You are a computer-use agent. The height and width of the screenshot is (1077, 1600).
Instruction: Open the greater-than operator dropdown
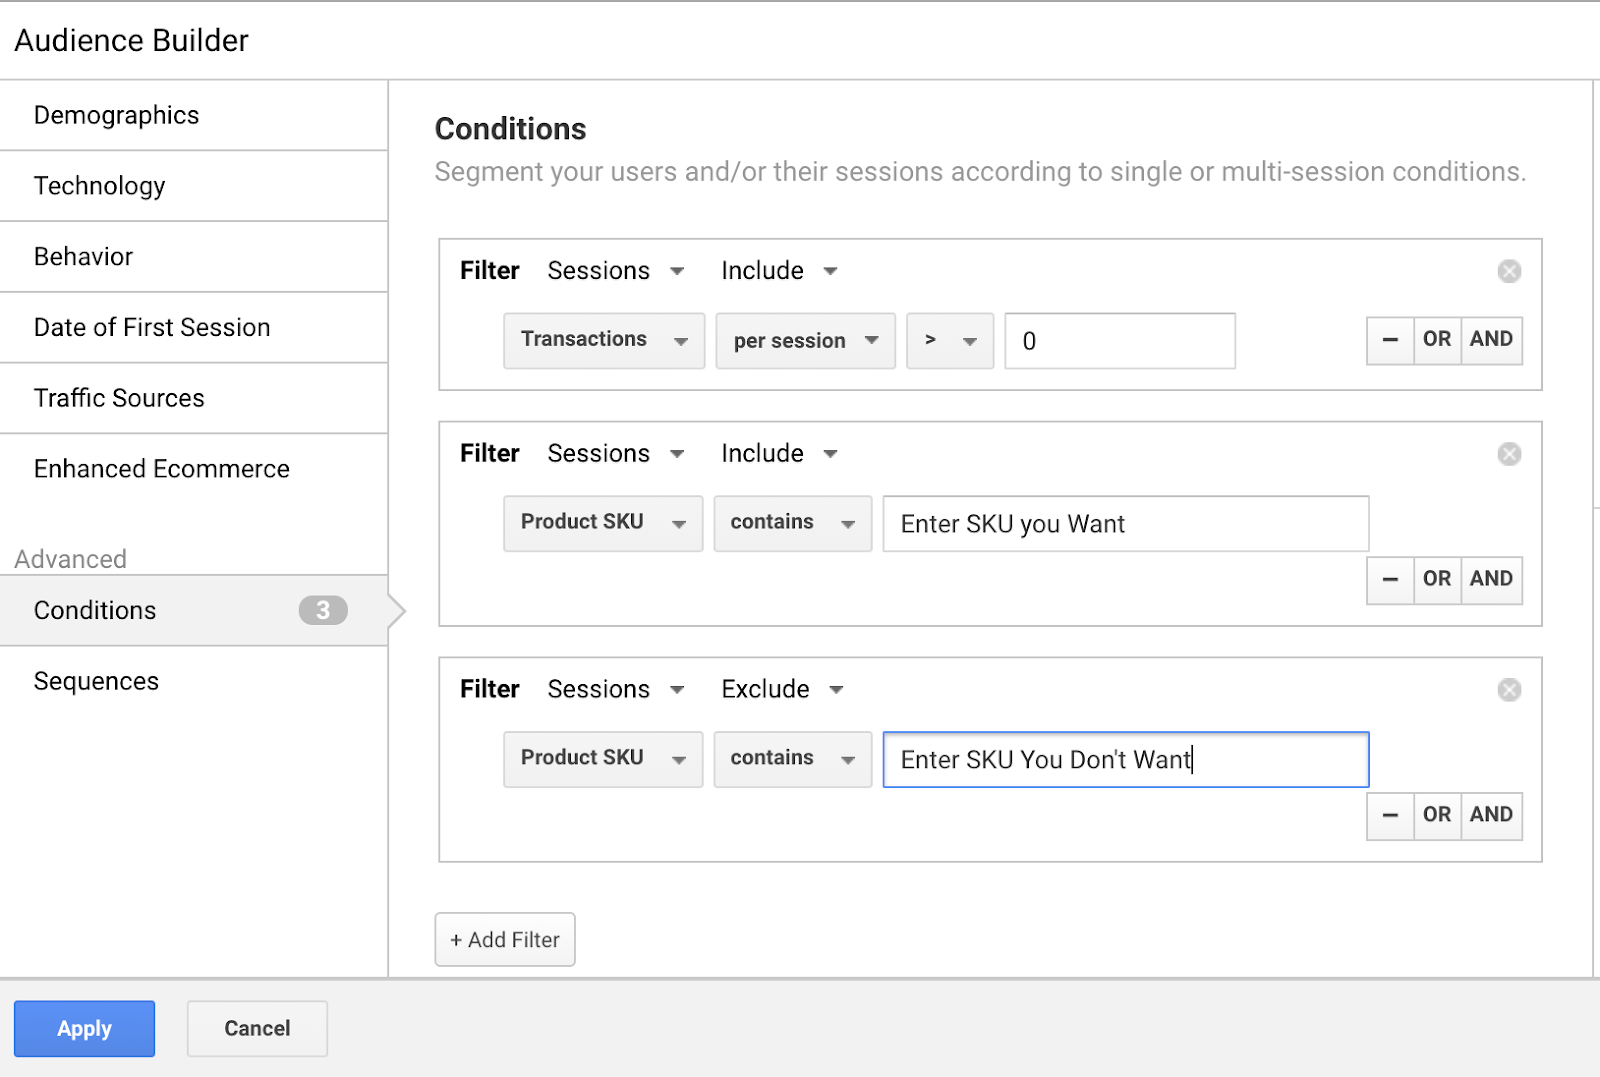(950, 341)
